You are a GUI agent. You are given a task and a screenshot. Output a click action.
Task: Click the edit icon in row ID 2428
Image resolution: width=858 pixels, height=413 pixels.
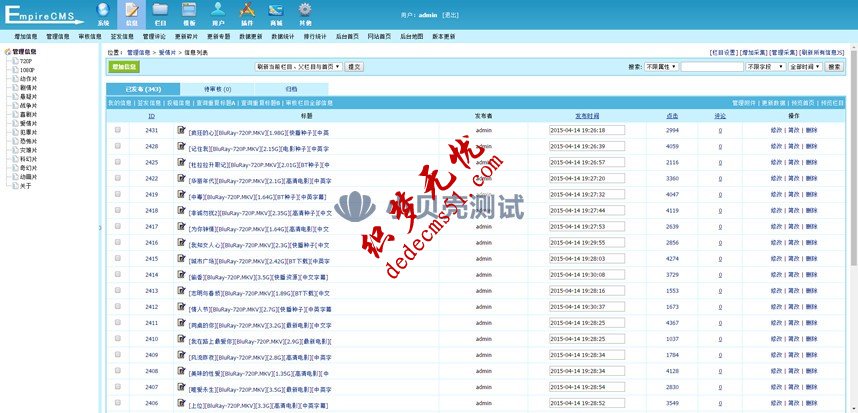(182, 146)
